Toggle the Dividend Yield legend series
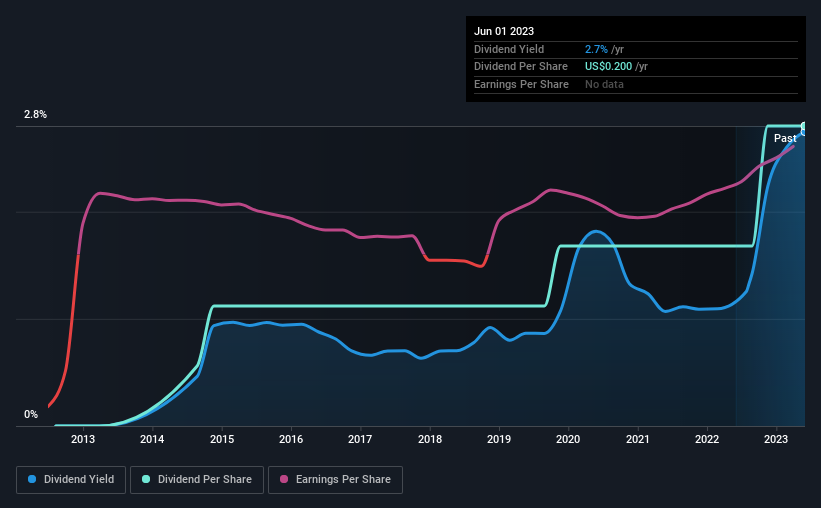Screen dimensions: 821x508 tap(71, 480)
